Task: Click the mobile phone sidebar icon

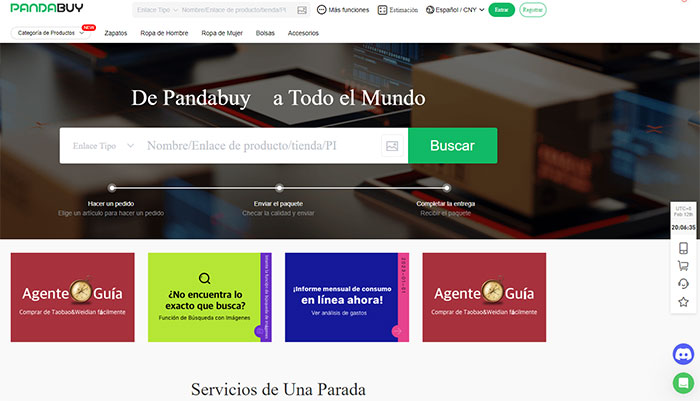Action: (683, 248)
